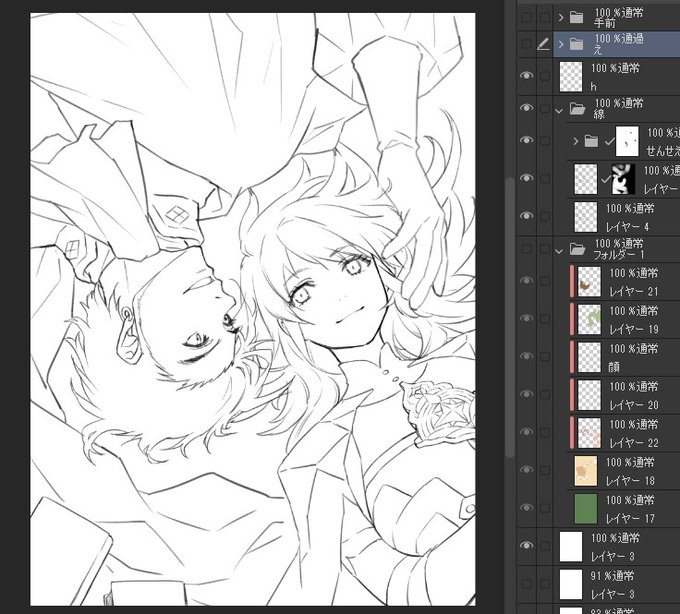This screenshot has width=680, height=614.
Task: Select the フォルダー 1 name label
Action: 619,255
